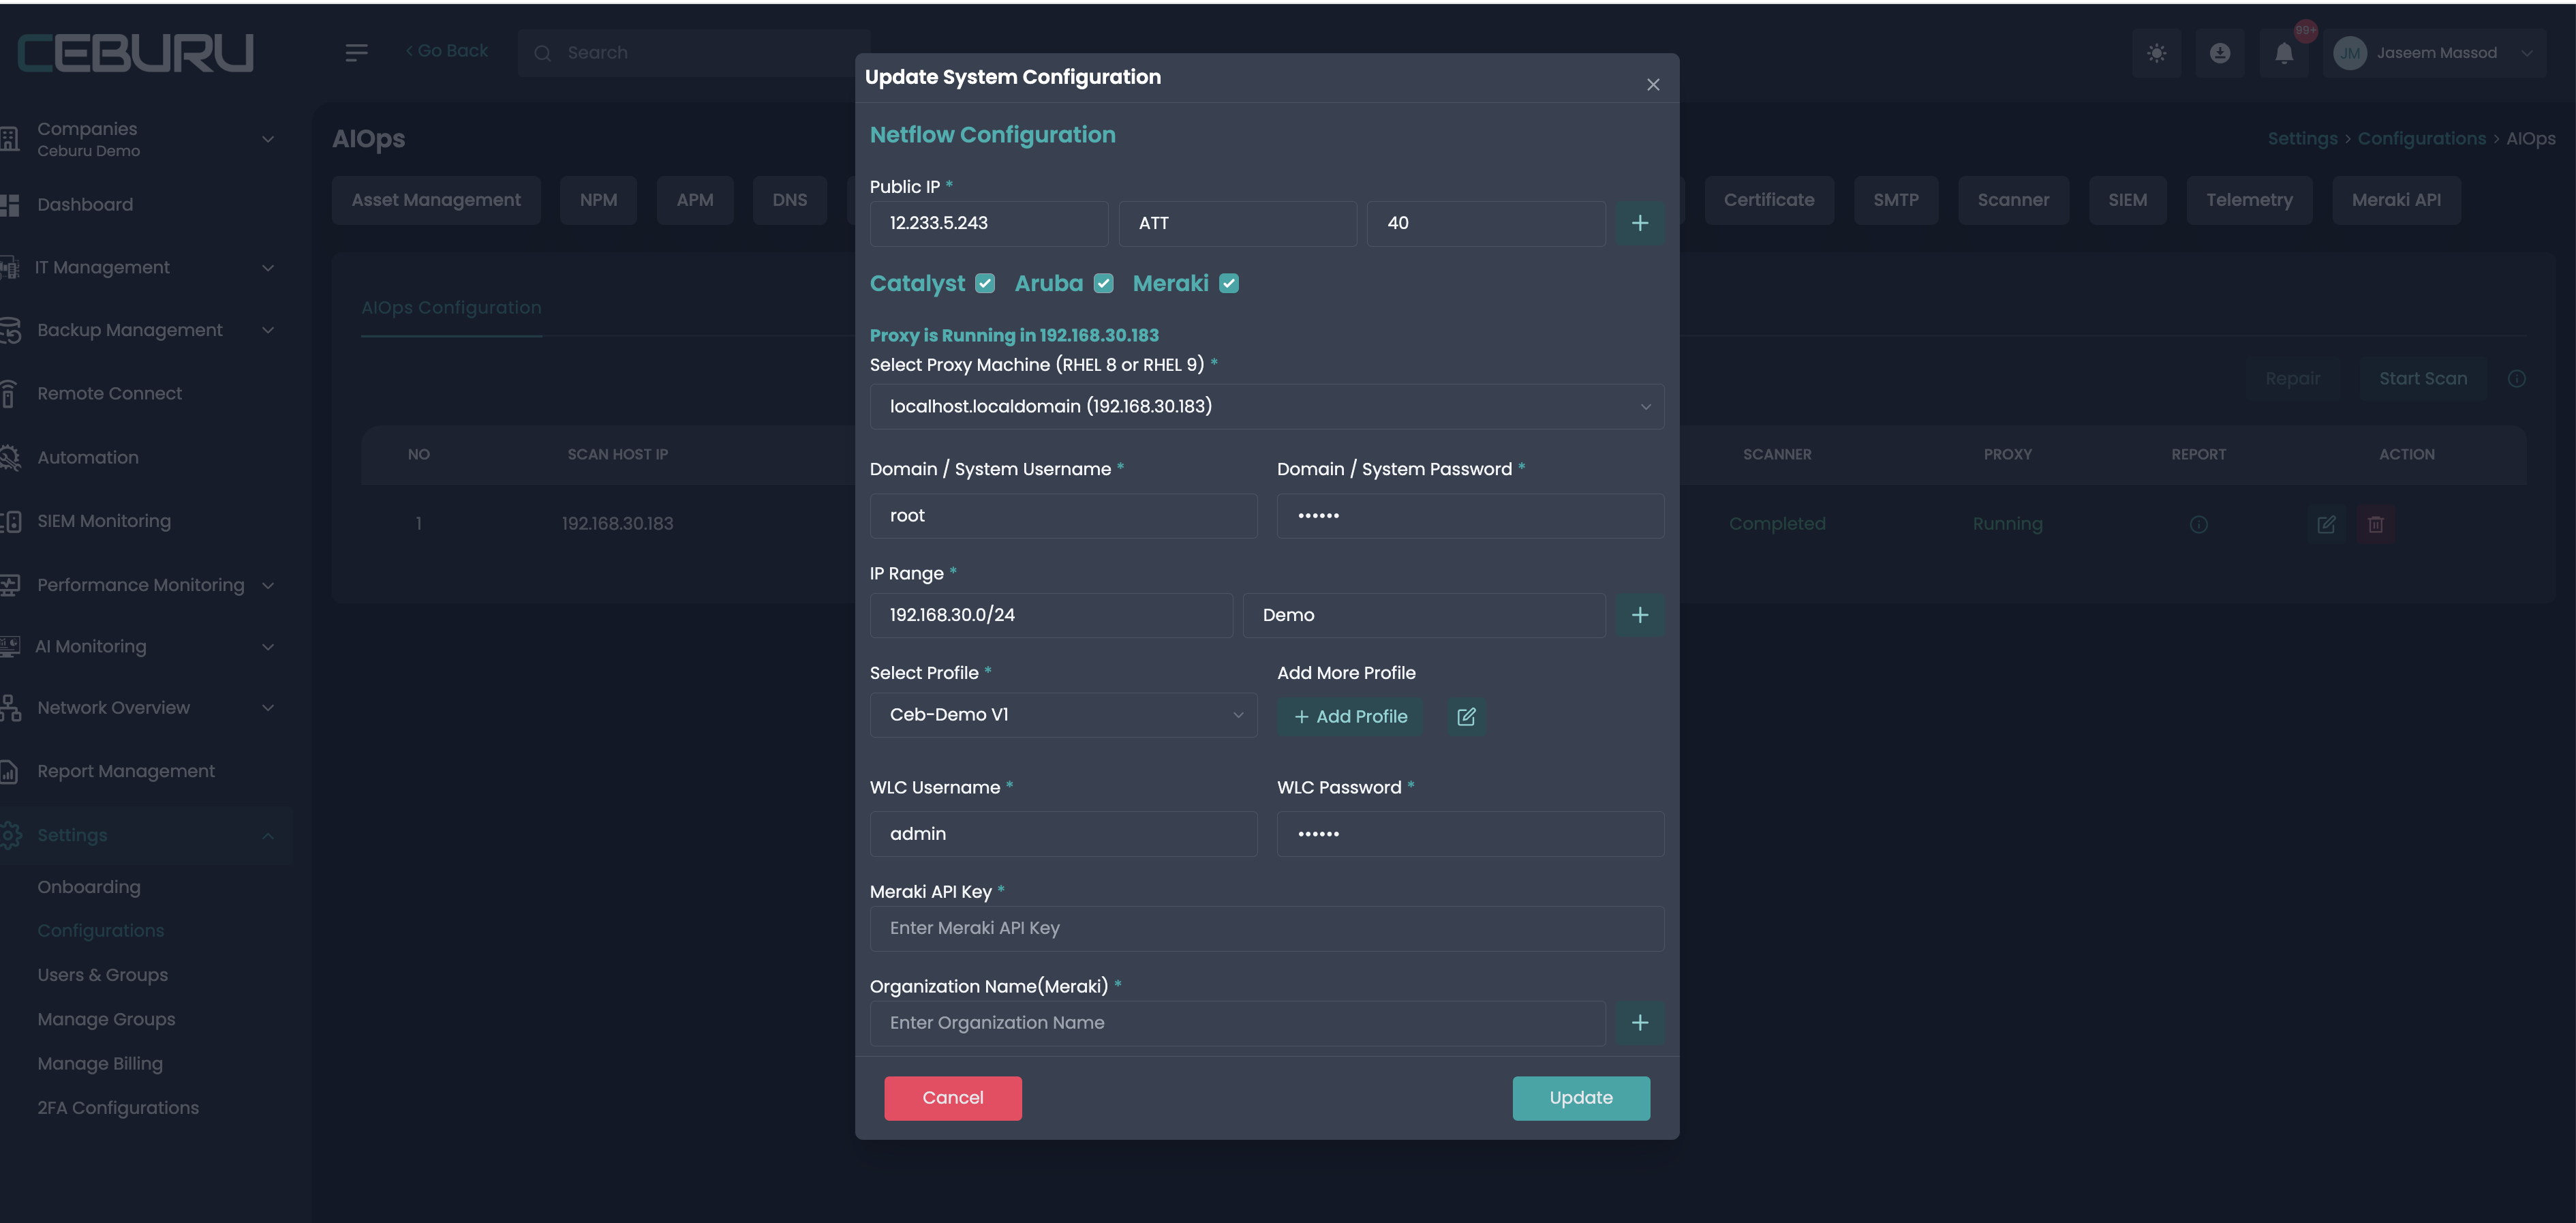Click the hamburger menu icon in header
The image size is (2576, 1223).
pos(356,53)
